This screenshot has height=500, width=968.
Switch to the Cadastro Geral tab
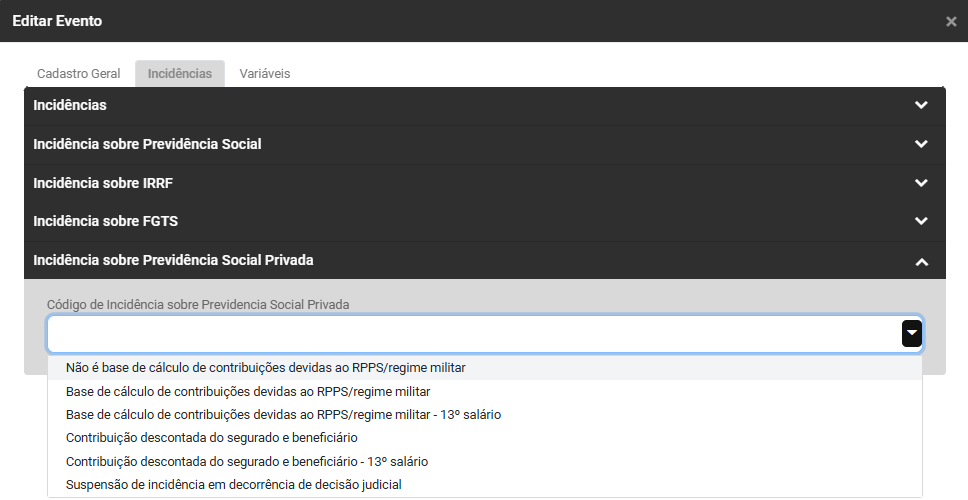point(78,74)
